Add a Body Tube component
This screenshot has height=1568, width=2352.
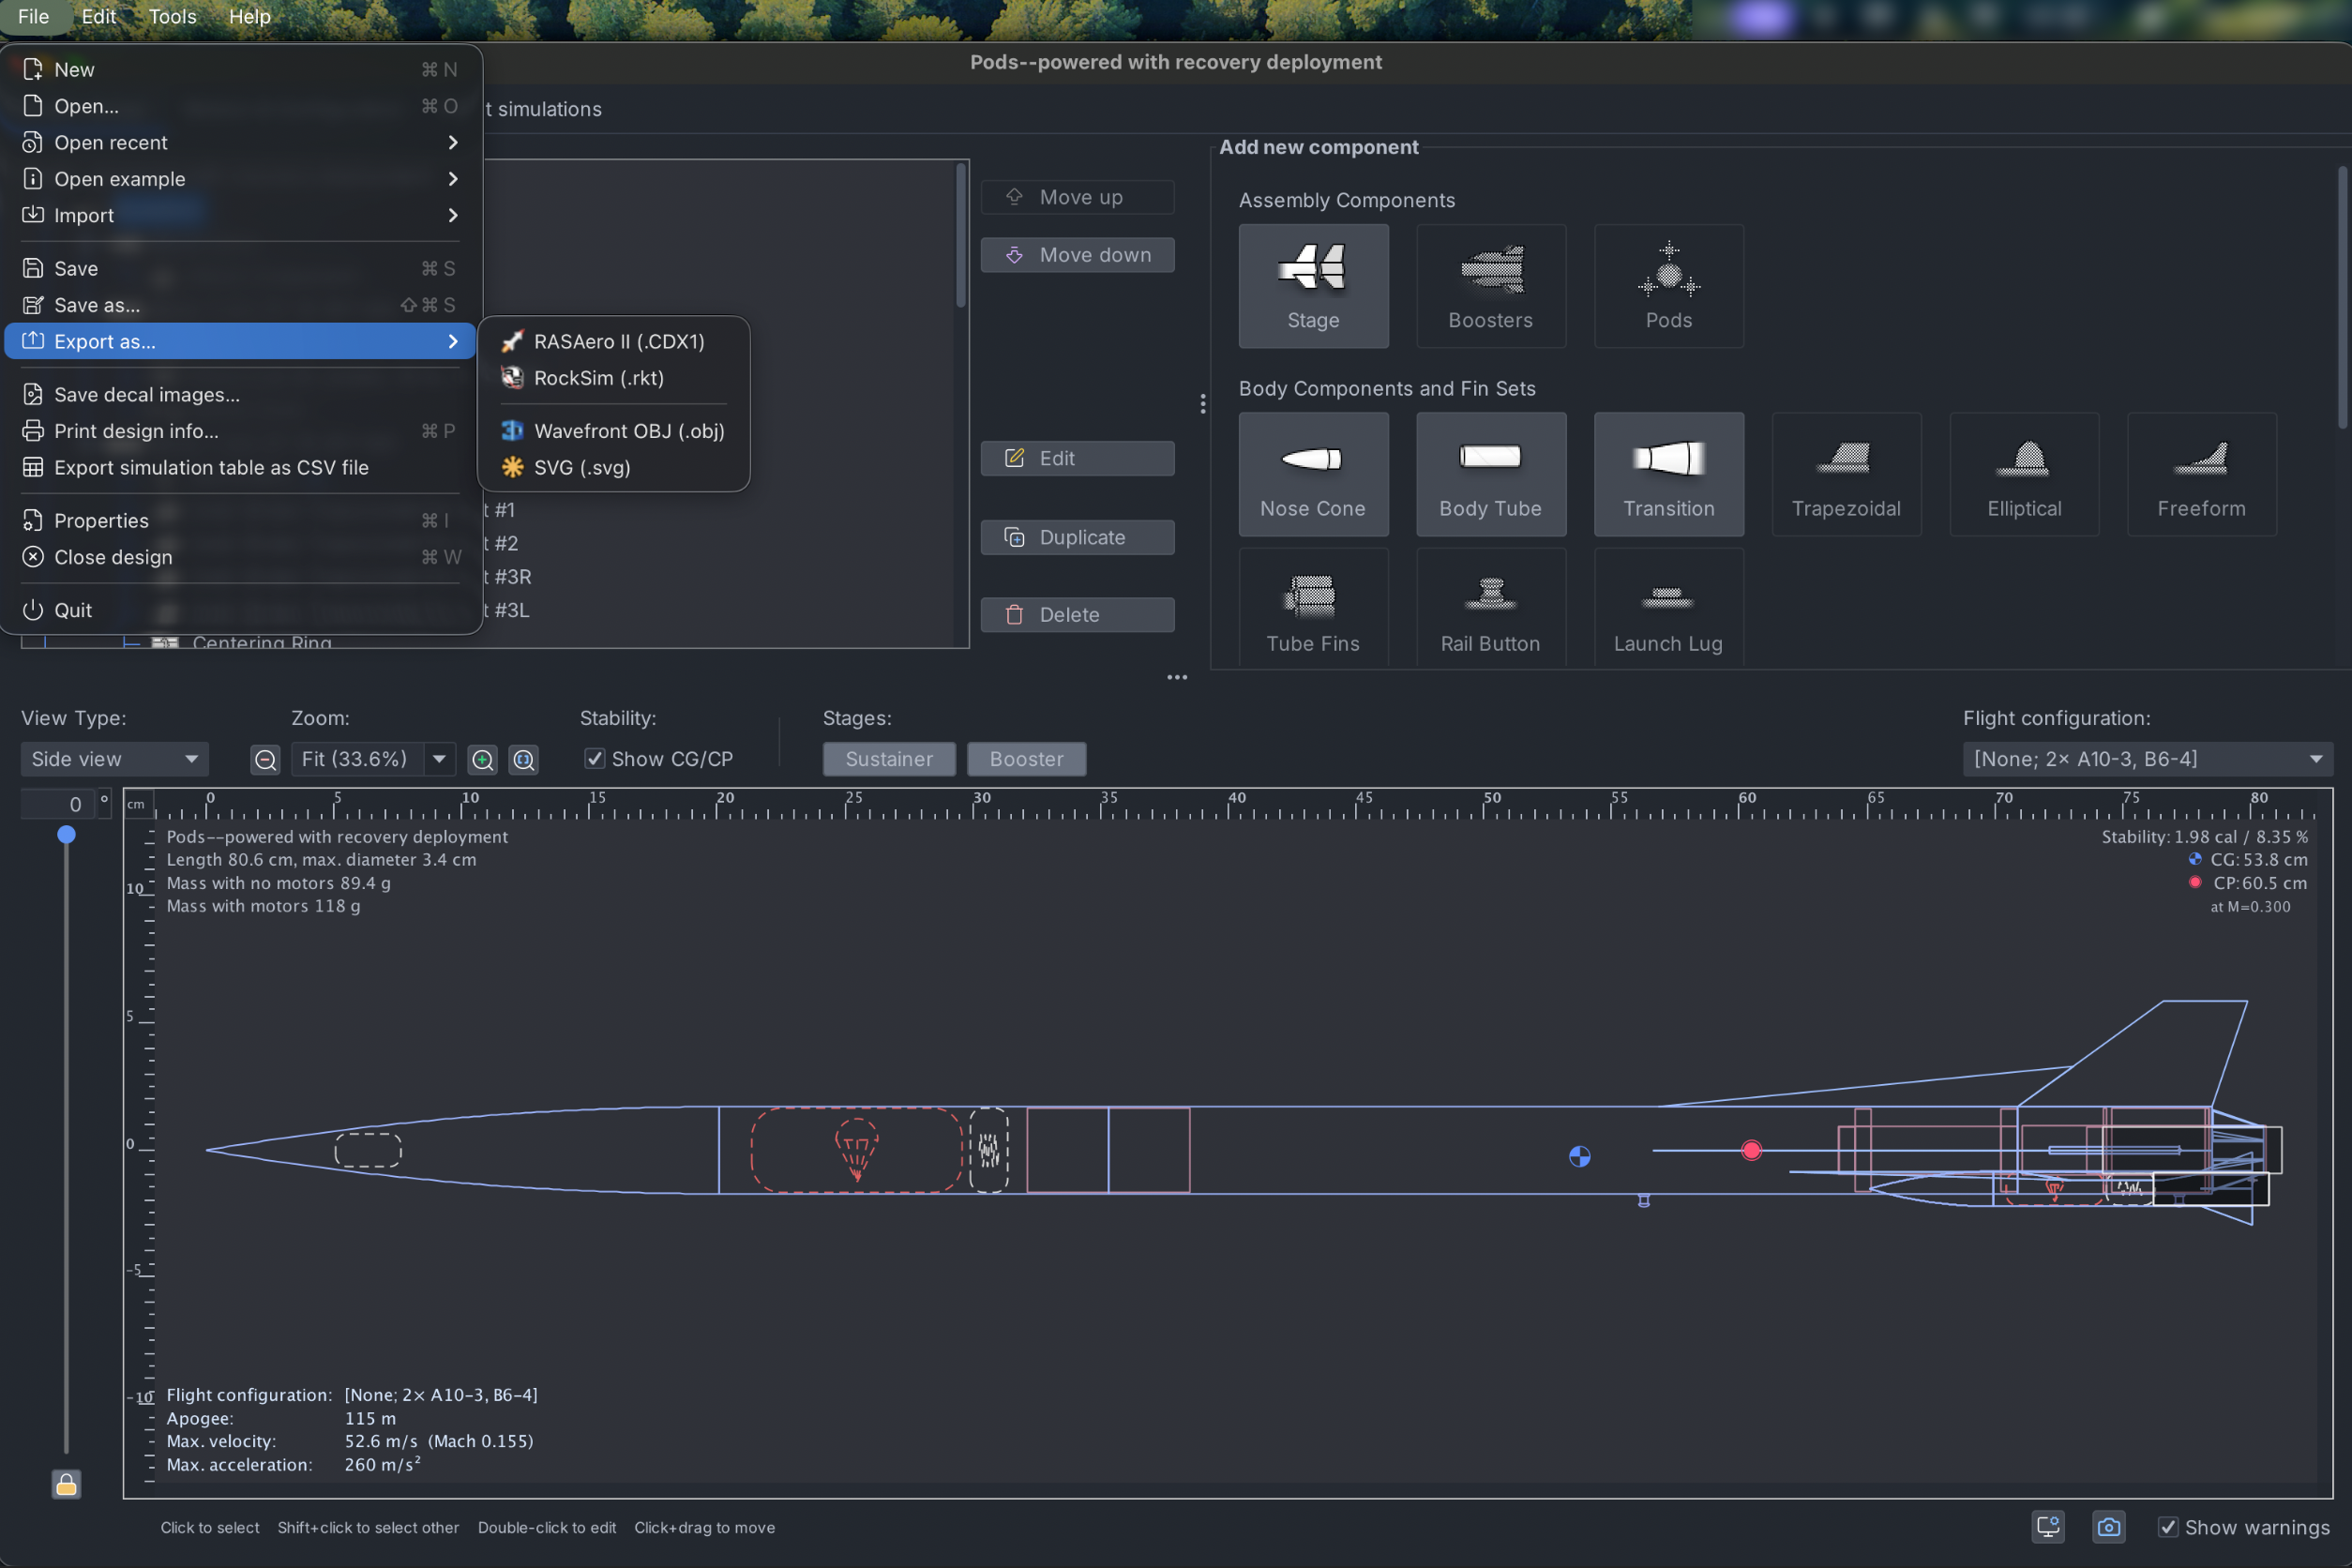click(1490, 474)
